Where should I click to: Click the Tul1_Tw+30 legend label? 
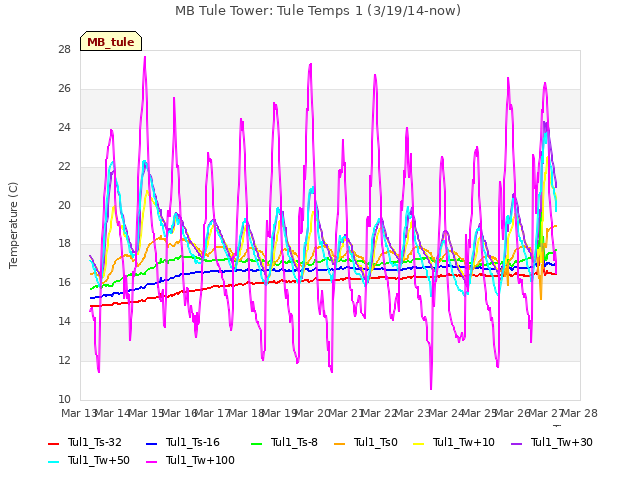click(x=562, y=442)
